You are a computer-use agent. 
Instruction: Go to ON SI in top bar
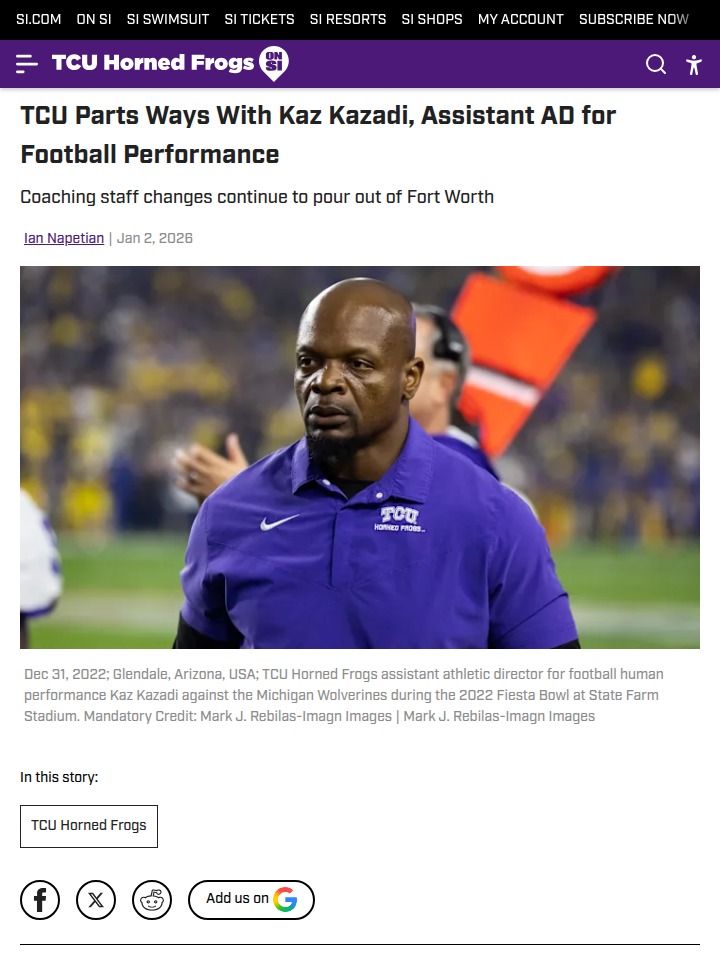click(94, 19)
